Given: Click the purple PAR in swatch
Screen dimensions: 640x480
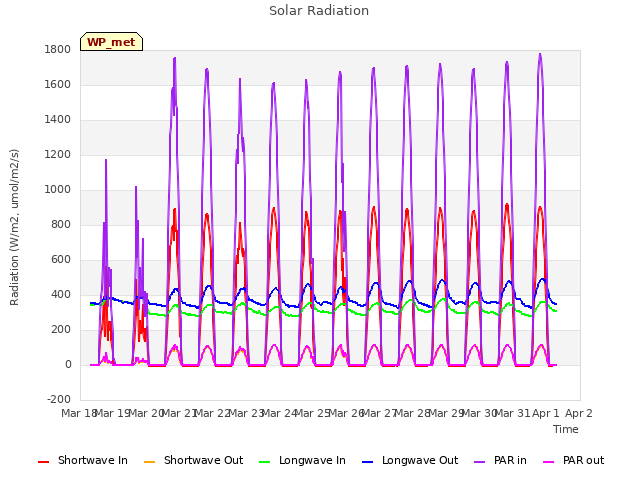Looking at the screenshot, I should 480,462.
